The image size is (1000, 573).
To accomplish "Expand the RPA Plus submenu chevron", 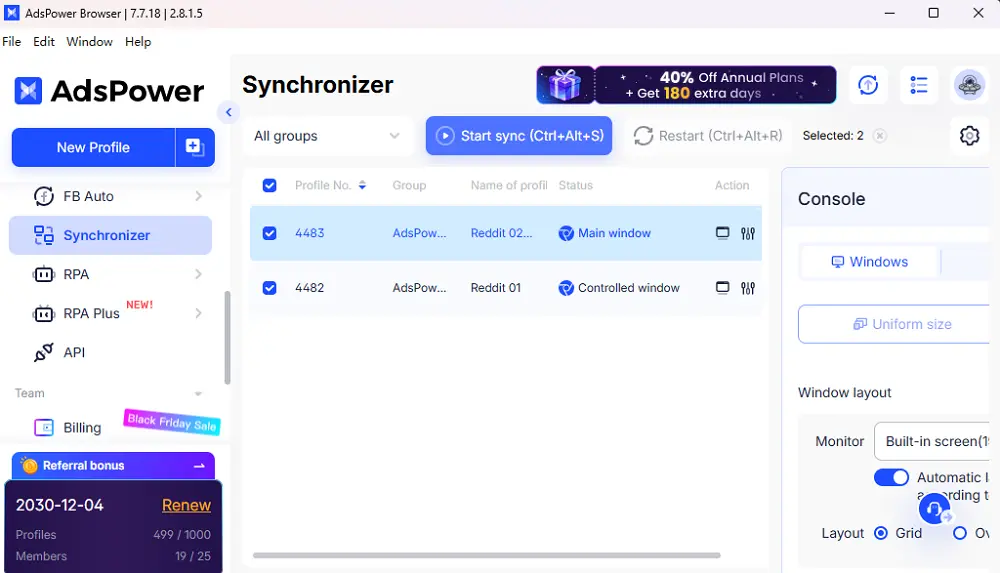I will tap(198, 313).
